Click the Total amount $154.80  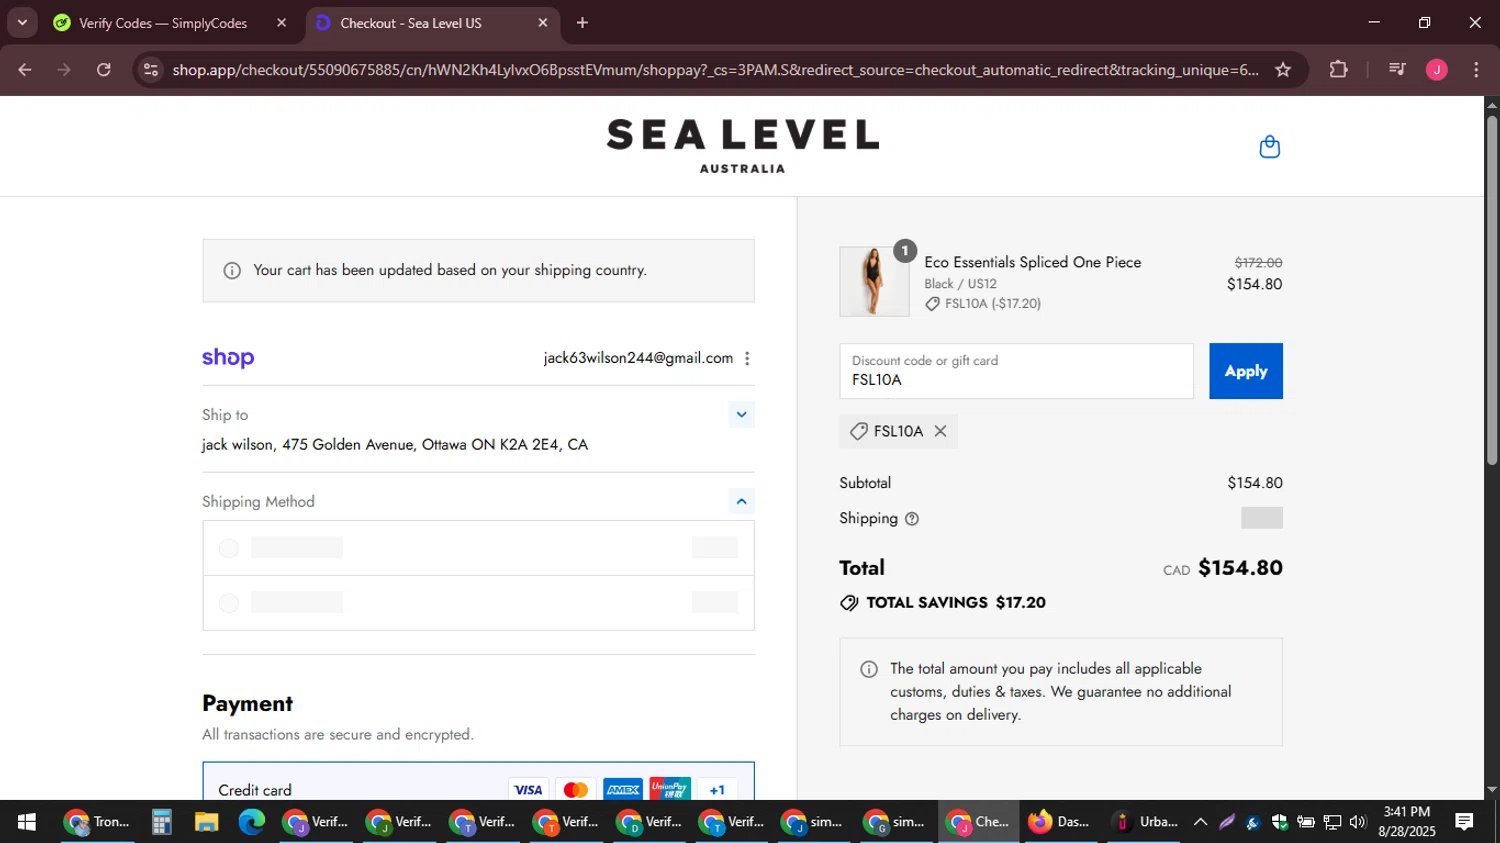tap(1240, 568)
